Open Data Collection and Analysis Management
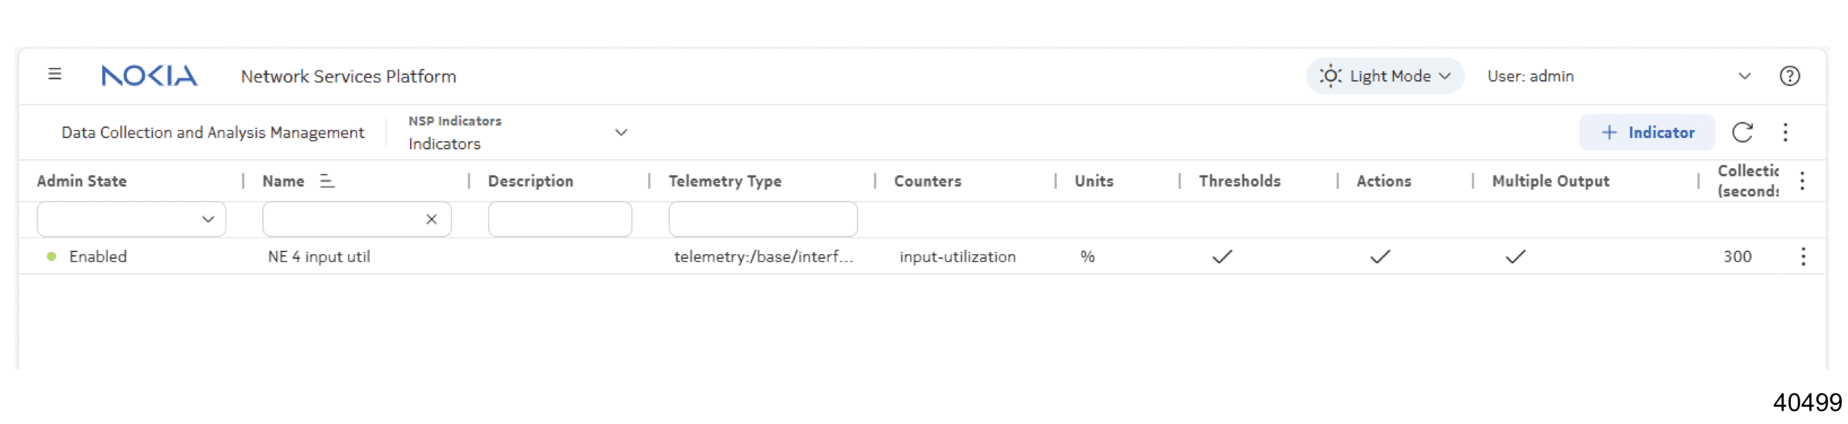The height and width of the screenshot is (424, 1848). pos(212,133)
